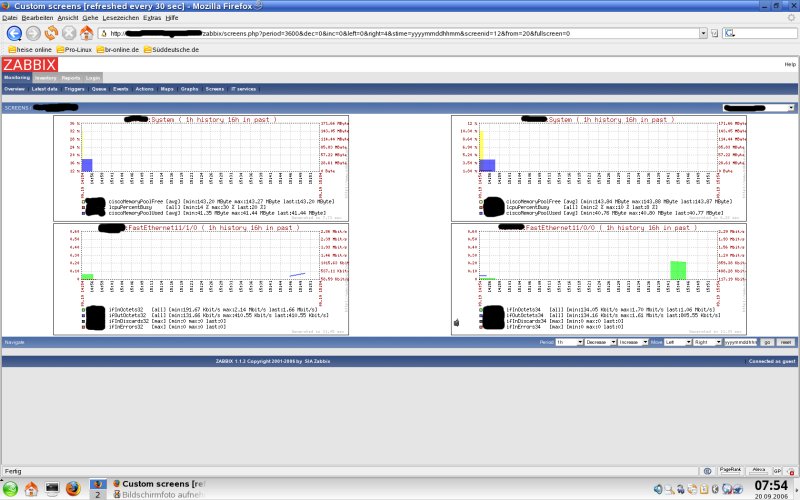Click the volume icon in system tray
800x500 pixels.
click(658, 489)
